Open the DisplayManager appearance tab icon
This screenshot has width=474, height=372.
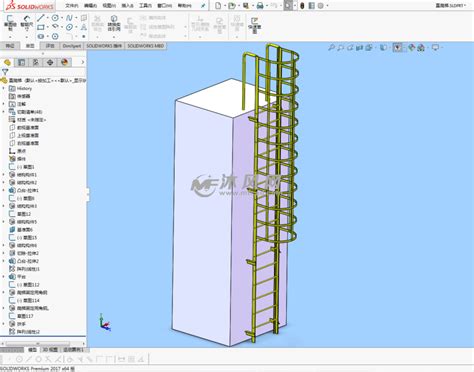tap(65, 62)
